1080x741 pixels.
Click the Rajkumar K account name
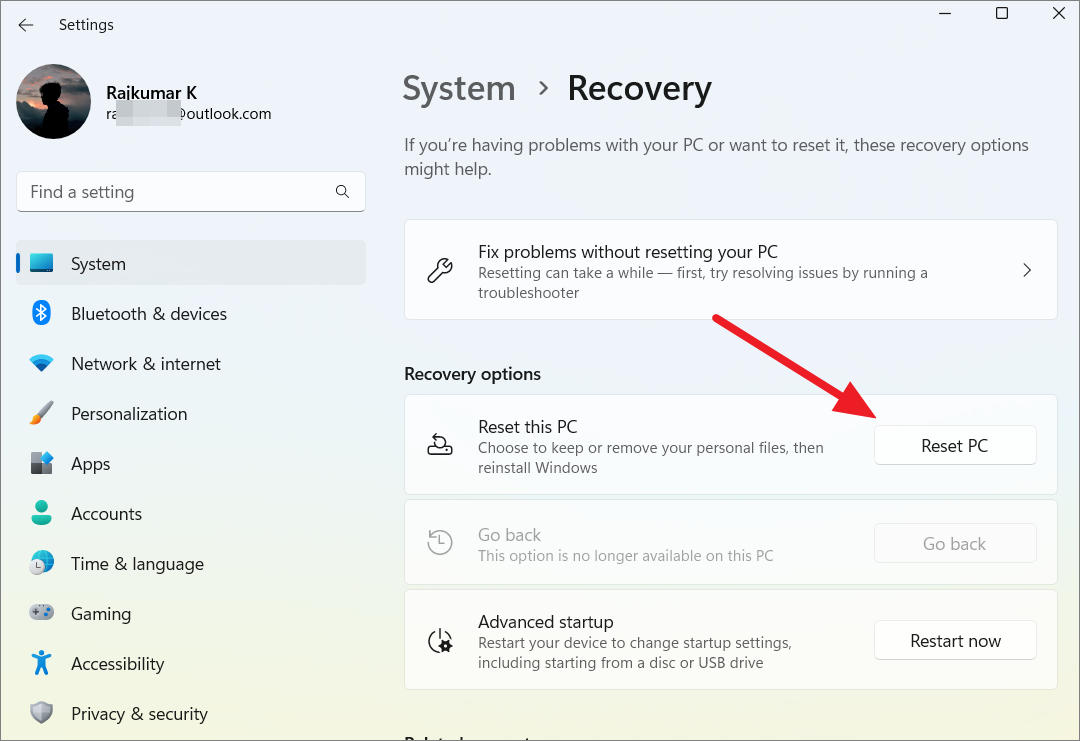152,92
